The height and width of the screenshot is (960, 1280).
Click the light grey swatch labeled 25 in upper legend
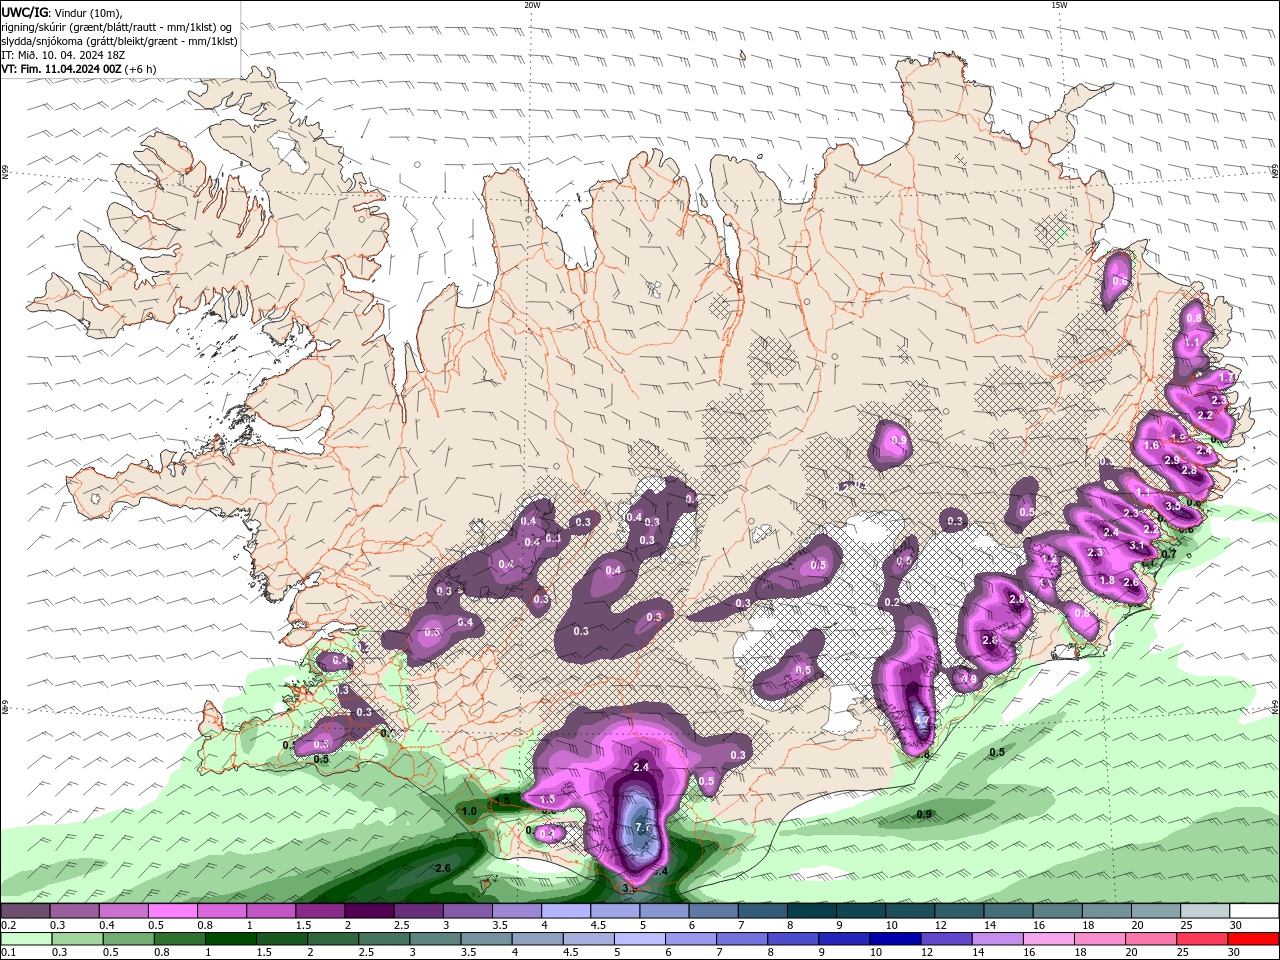click(x=1204, y=910)
